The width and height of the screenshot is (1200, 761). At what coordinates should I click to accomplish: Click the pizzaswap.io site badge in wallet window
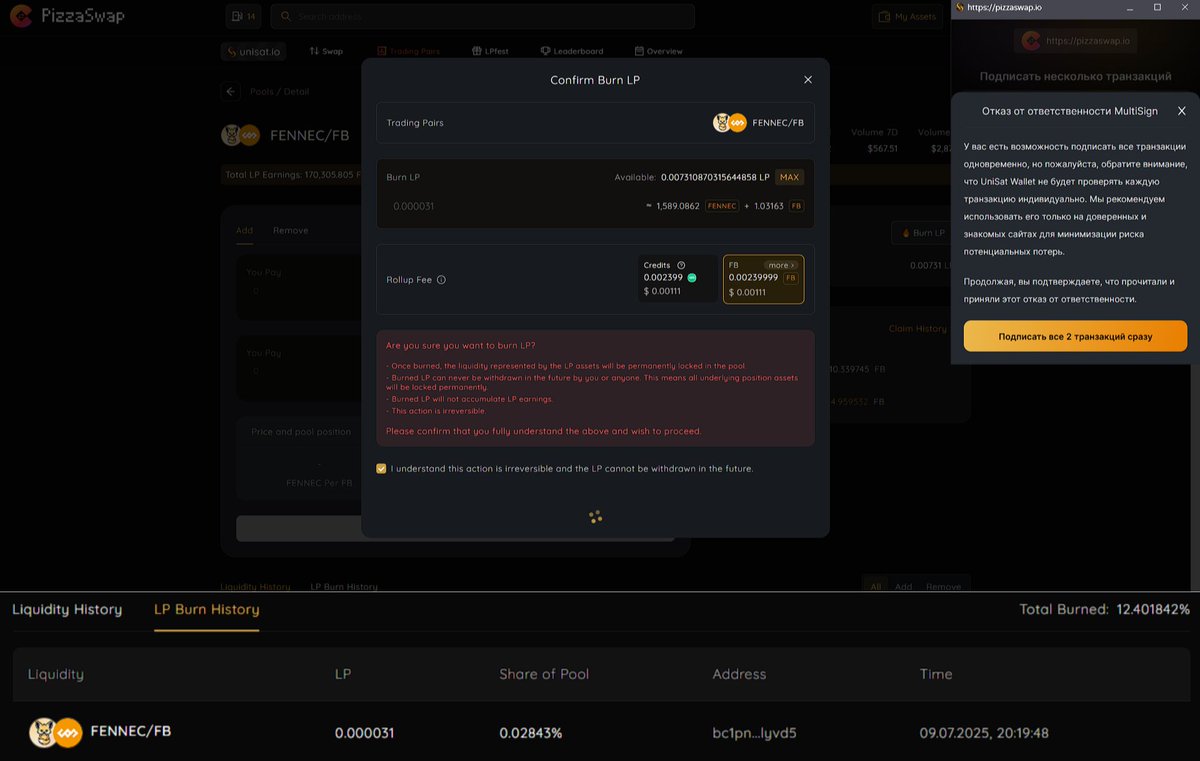1075,41
